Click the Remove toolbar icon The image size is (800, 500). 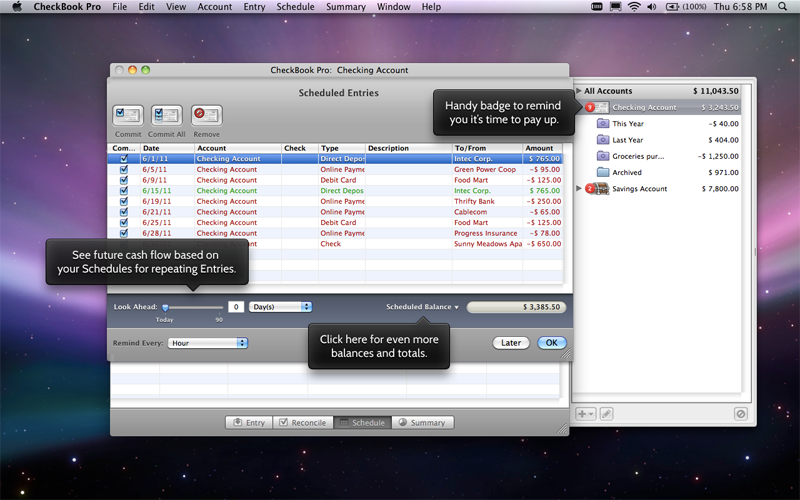point(207,115)
